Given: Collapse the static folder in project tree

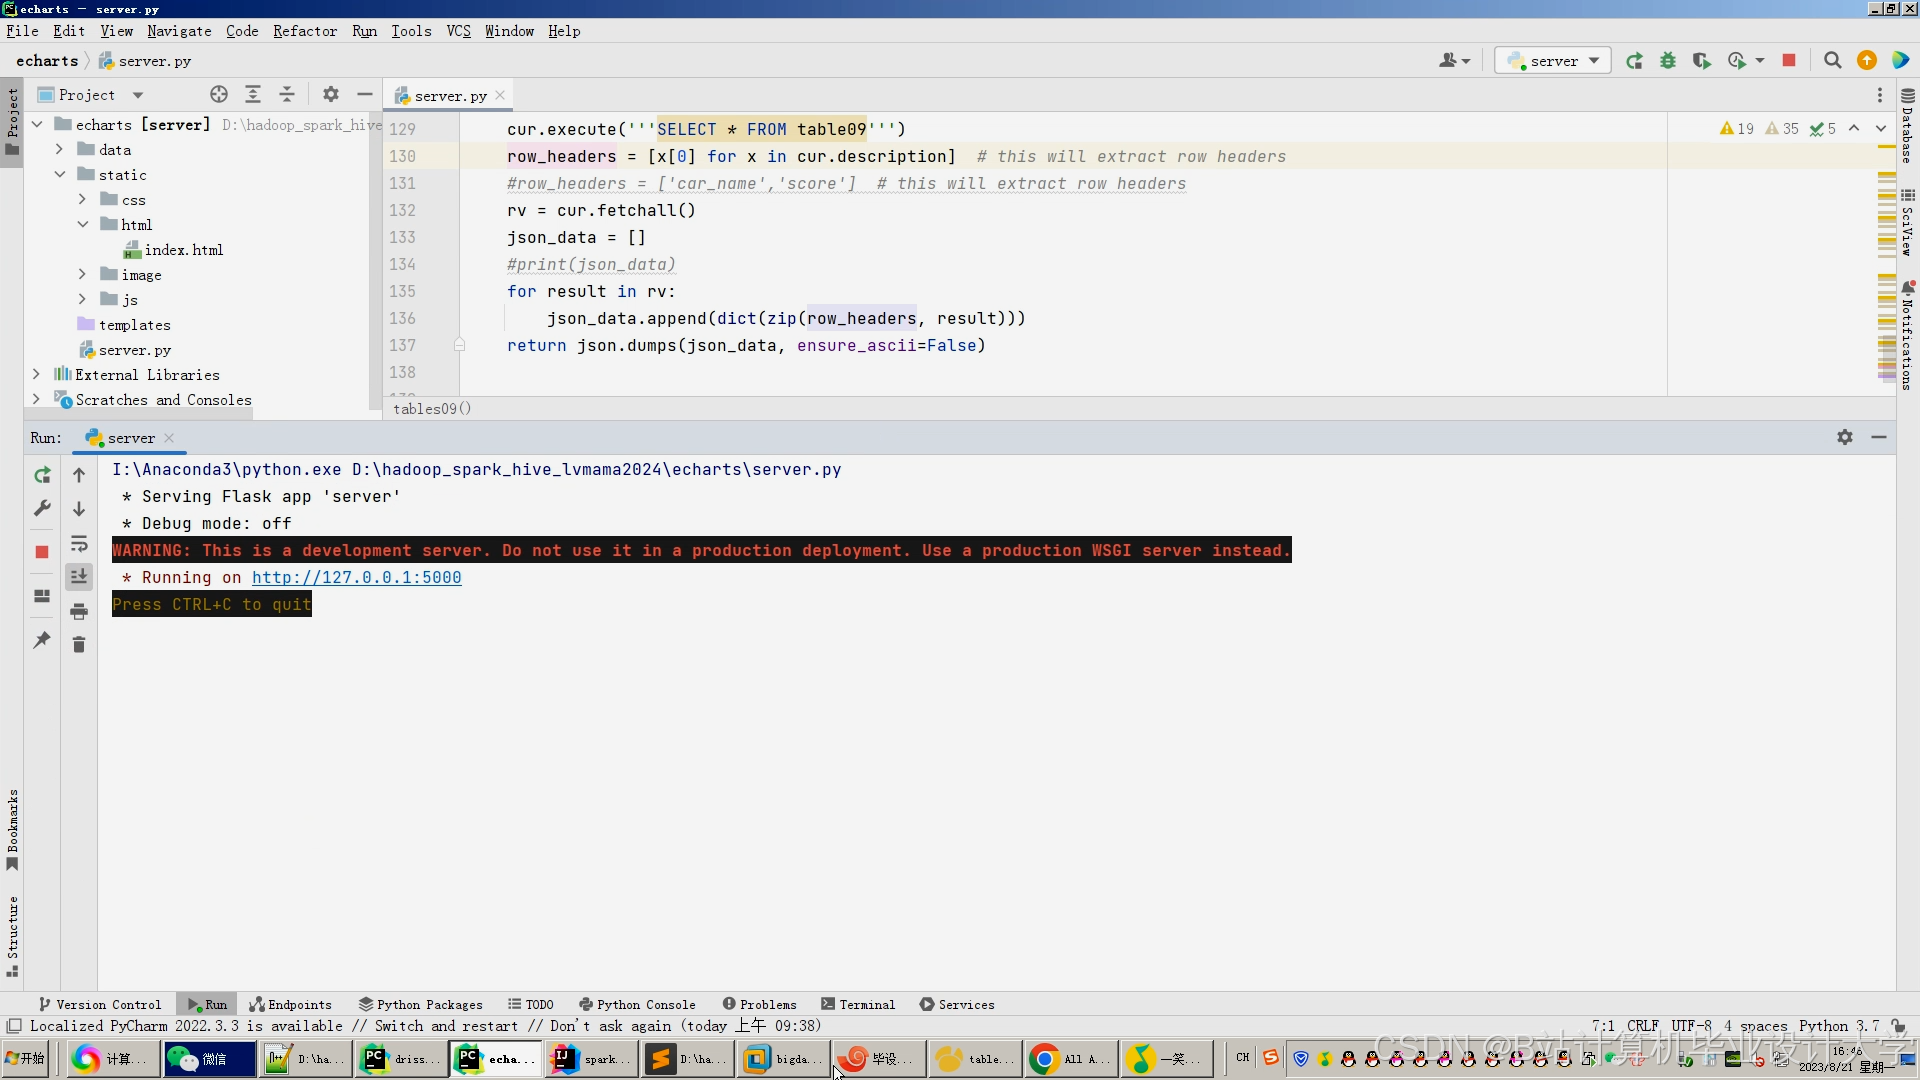Looking at the screenshot, I should coord(60,175).
